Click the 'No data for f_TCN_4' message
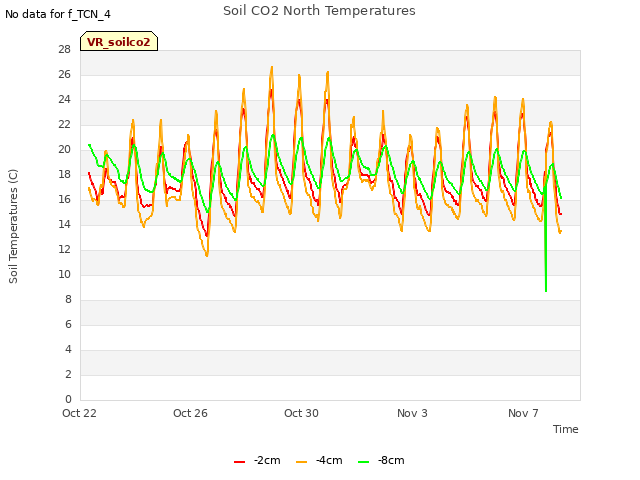 point(58,14)
